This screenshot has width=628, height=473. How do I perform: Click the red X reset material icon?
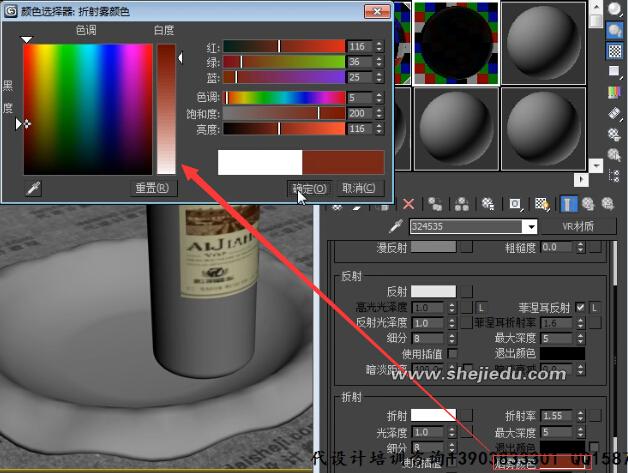(408, 204)
